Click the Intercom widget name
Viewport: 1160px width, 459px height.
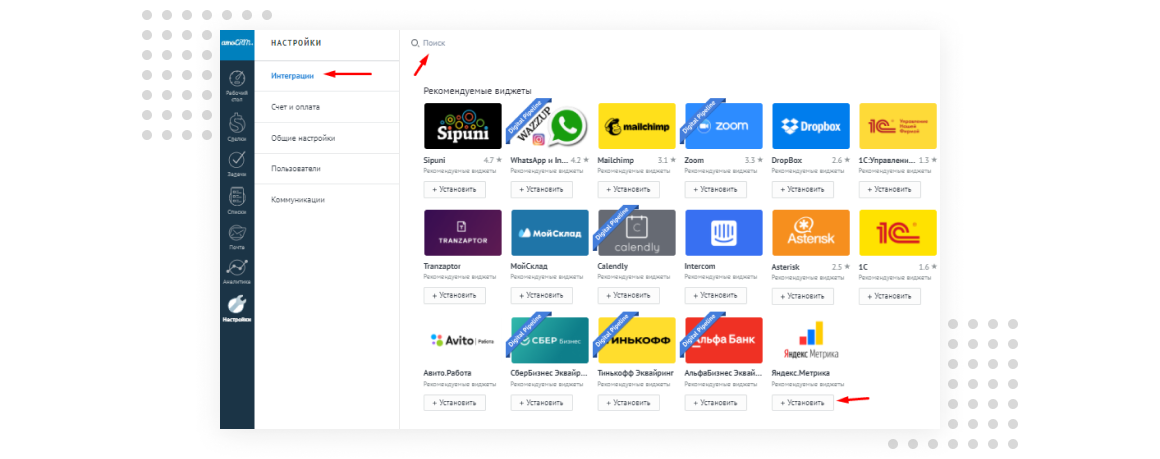point(701,267)
